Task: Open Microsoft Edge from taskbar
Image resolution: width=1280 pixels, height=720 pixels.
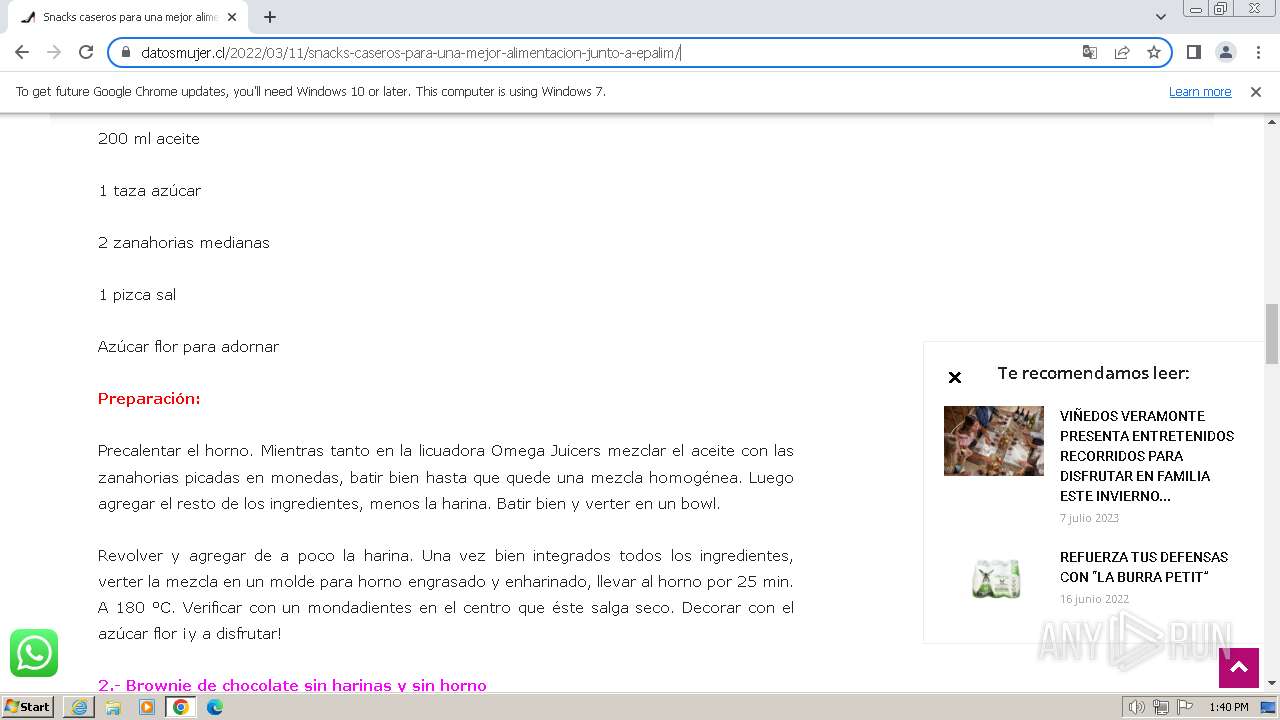Action: pos(215,707)
